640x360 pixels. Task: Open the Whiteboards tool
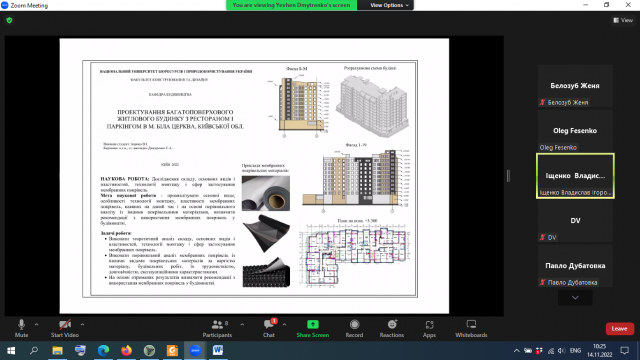471,329
